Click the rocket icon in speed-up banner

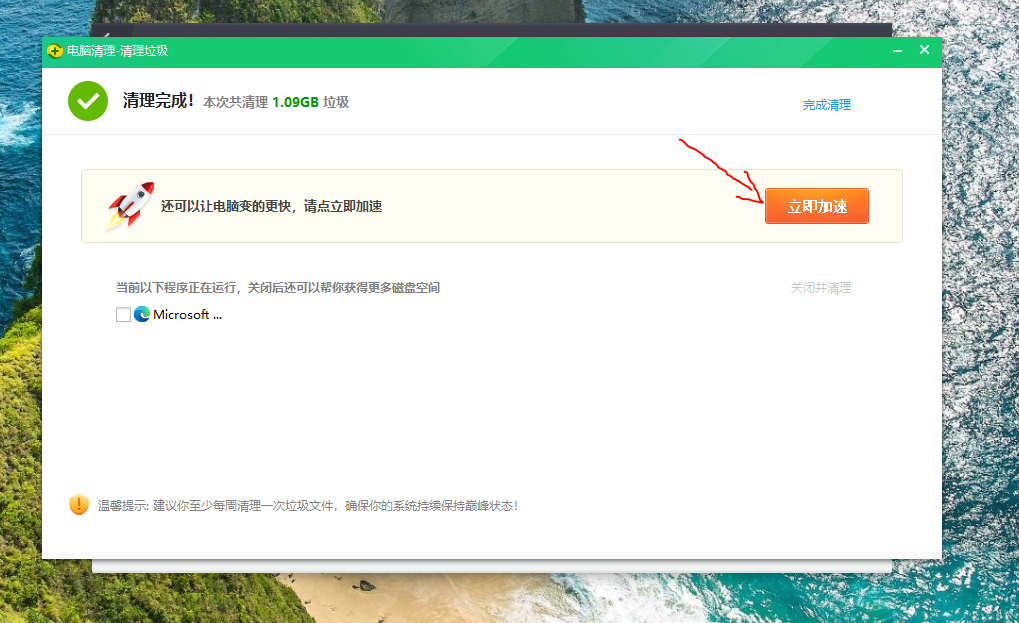(x=131, y=205)
